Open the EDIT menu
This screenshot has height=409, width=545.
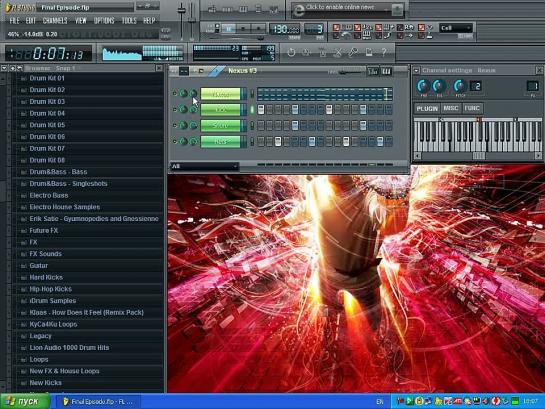coord(31,21)
